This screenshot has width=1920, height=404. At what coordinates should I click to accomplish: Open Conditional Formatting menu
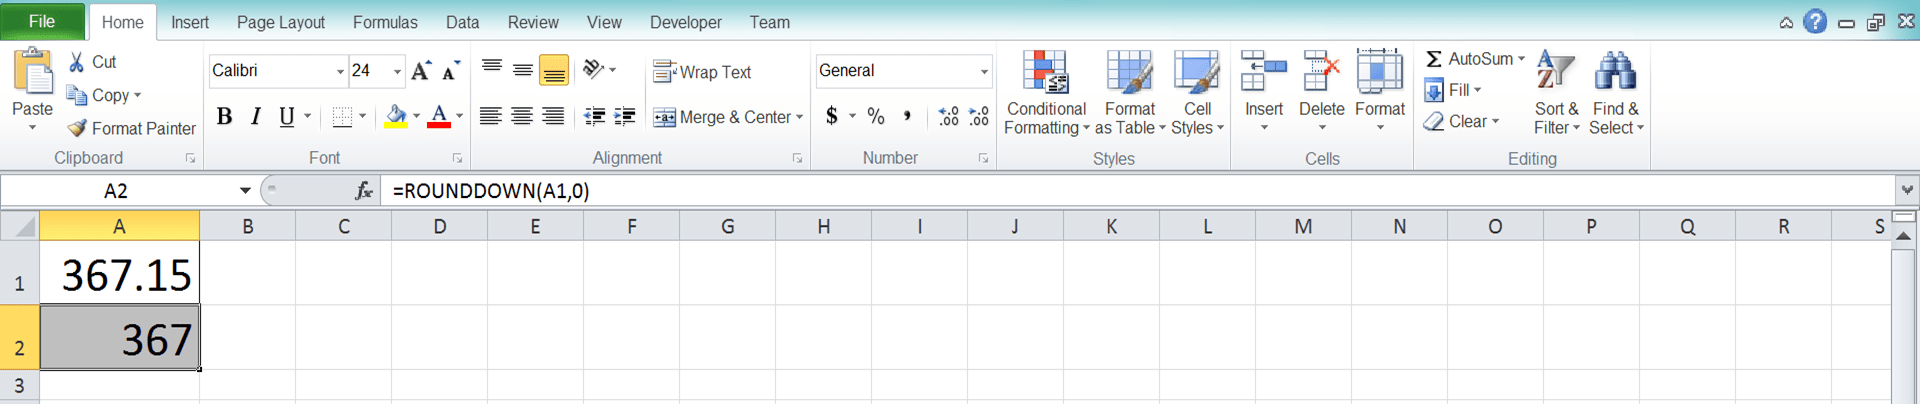pos(1046,92)
